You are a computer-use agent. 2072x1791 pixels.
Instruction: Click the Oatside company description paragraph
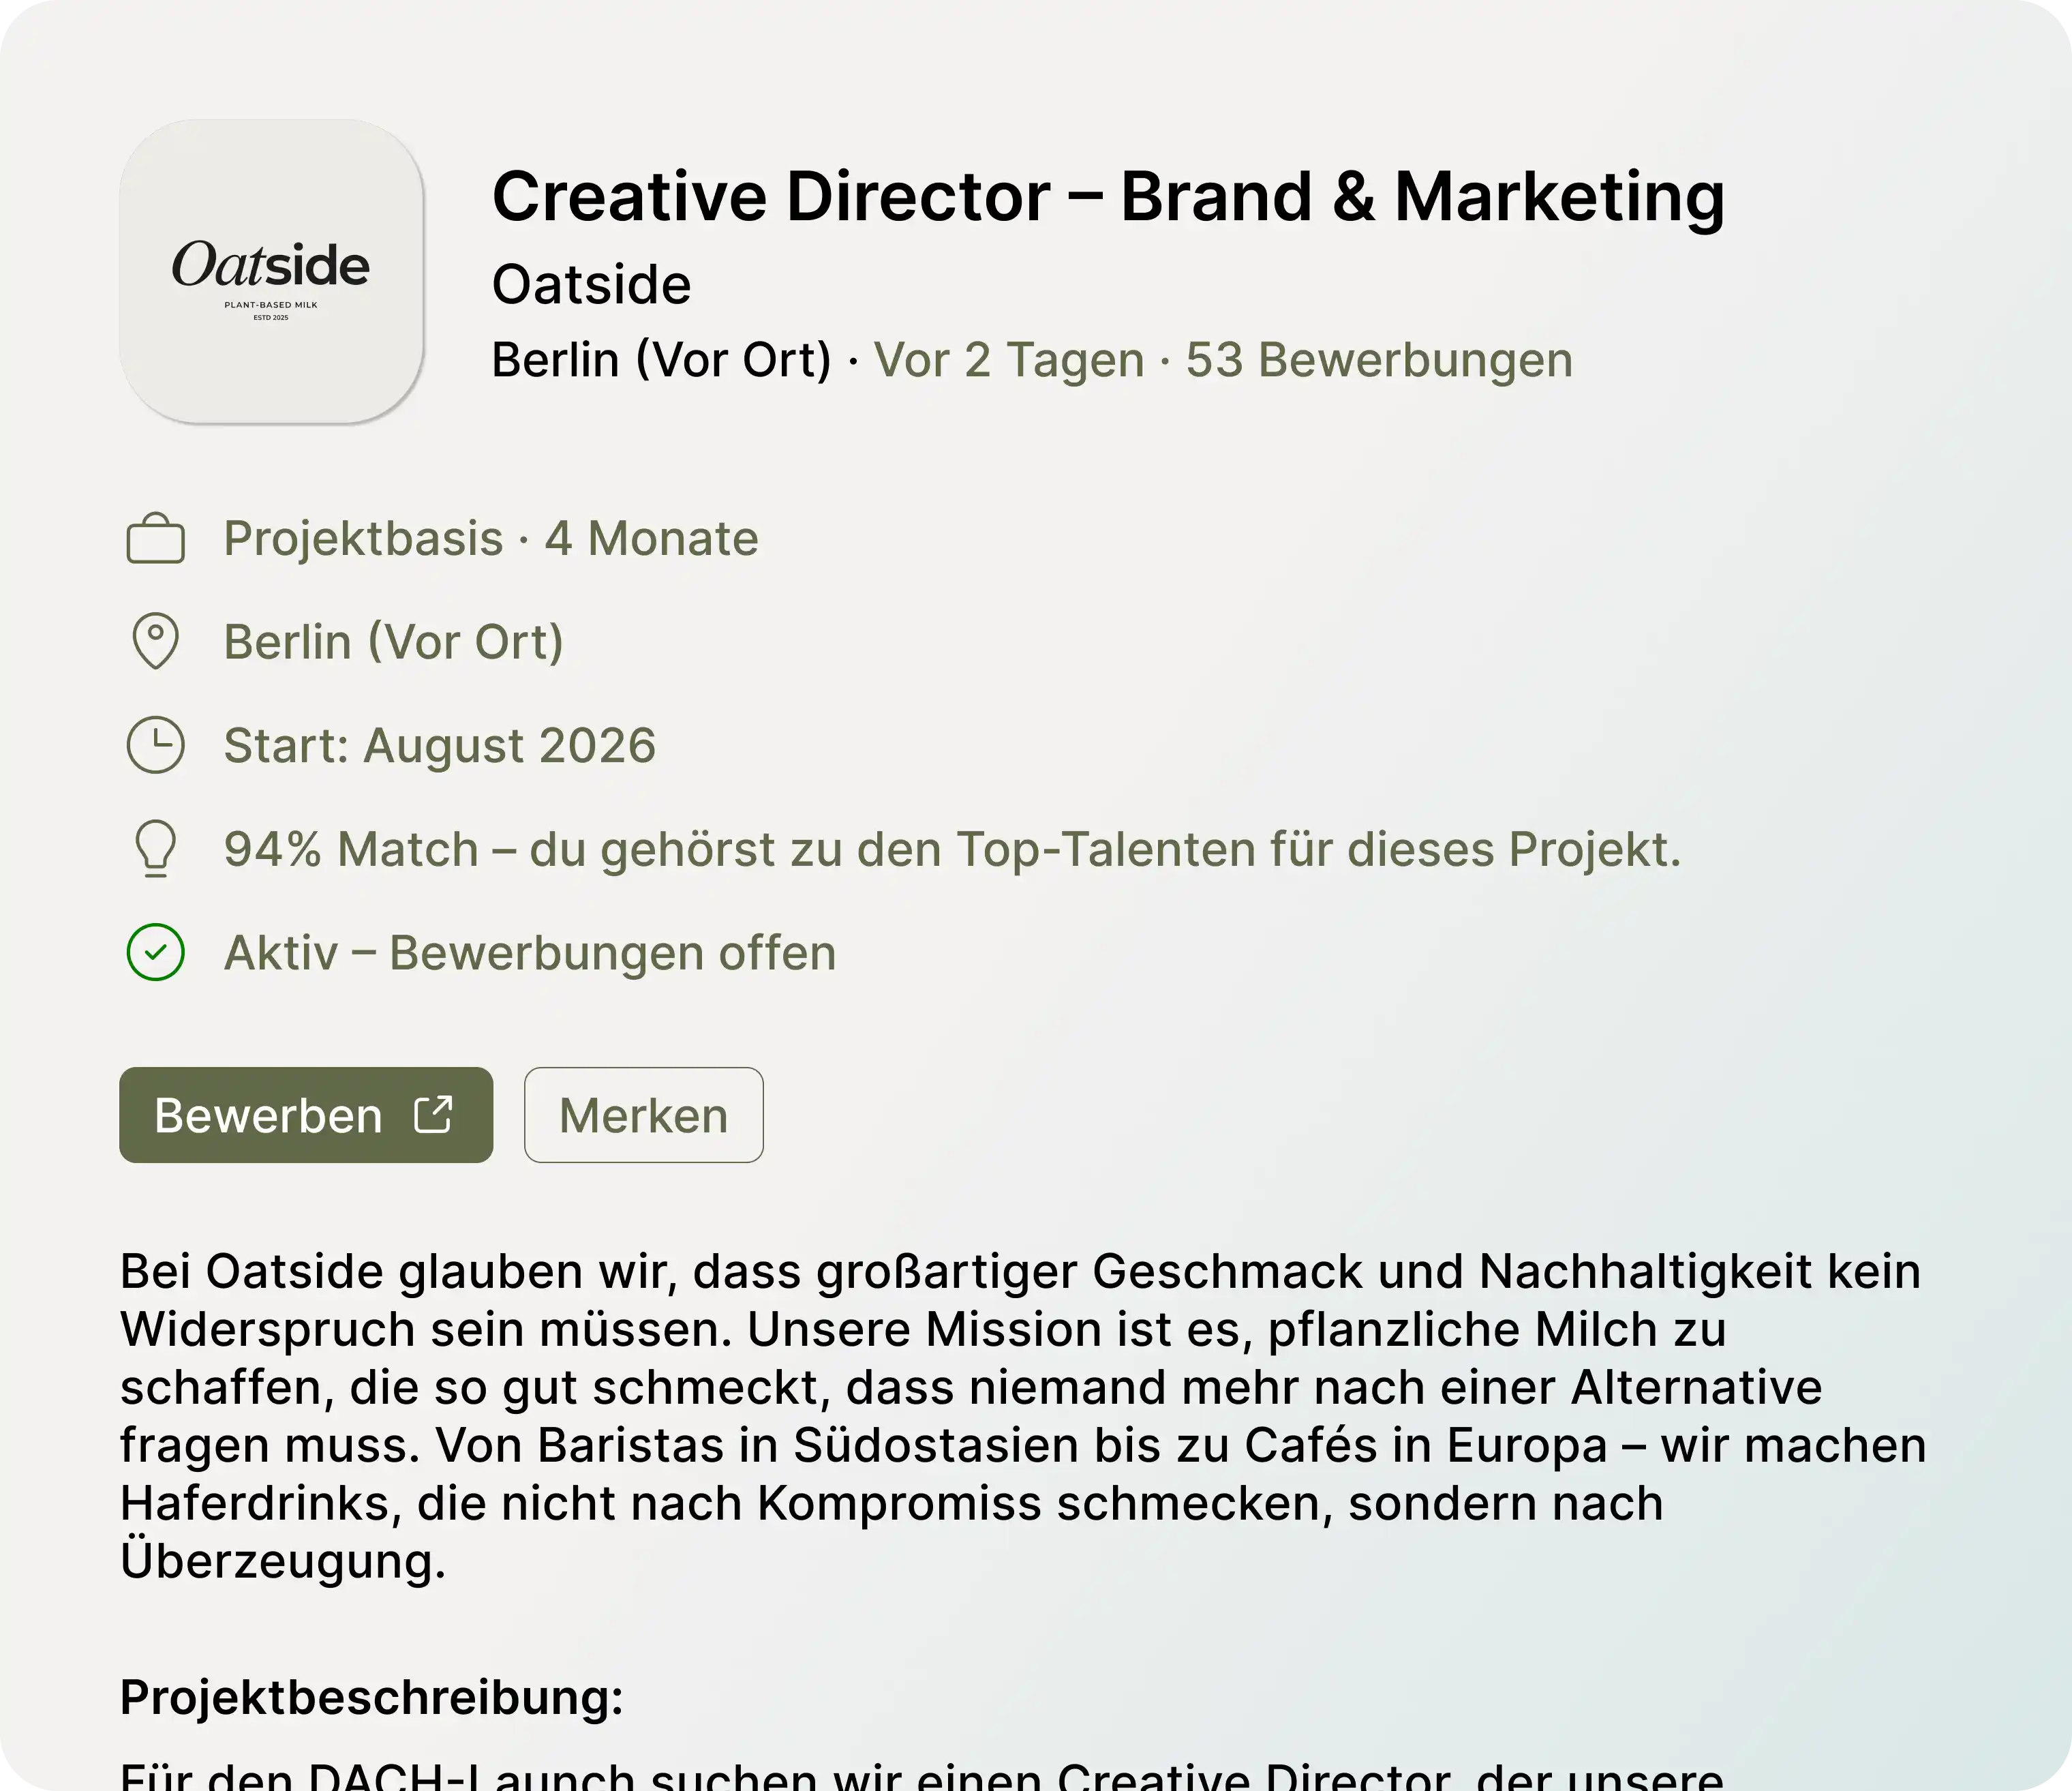tap(1023, 1416)
